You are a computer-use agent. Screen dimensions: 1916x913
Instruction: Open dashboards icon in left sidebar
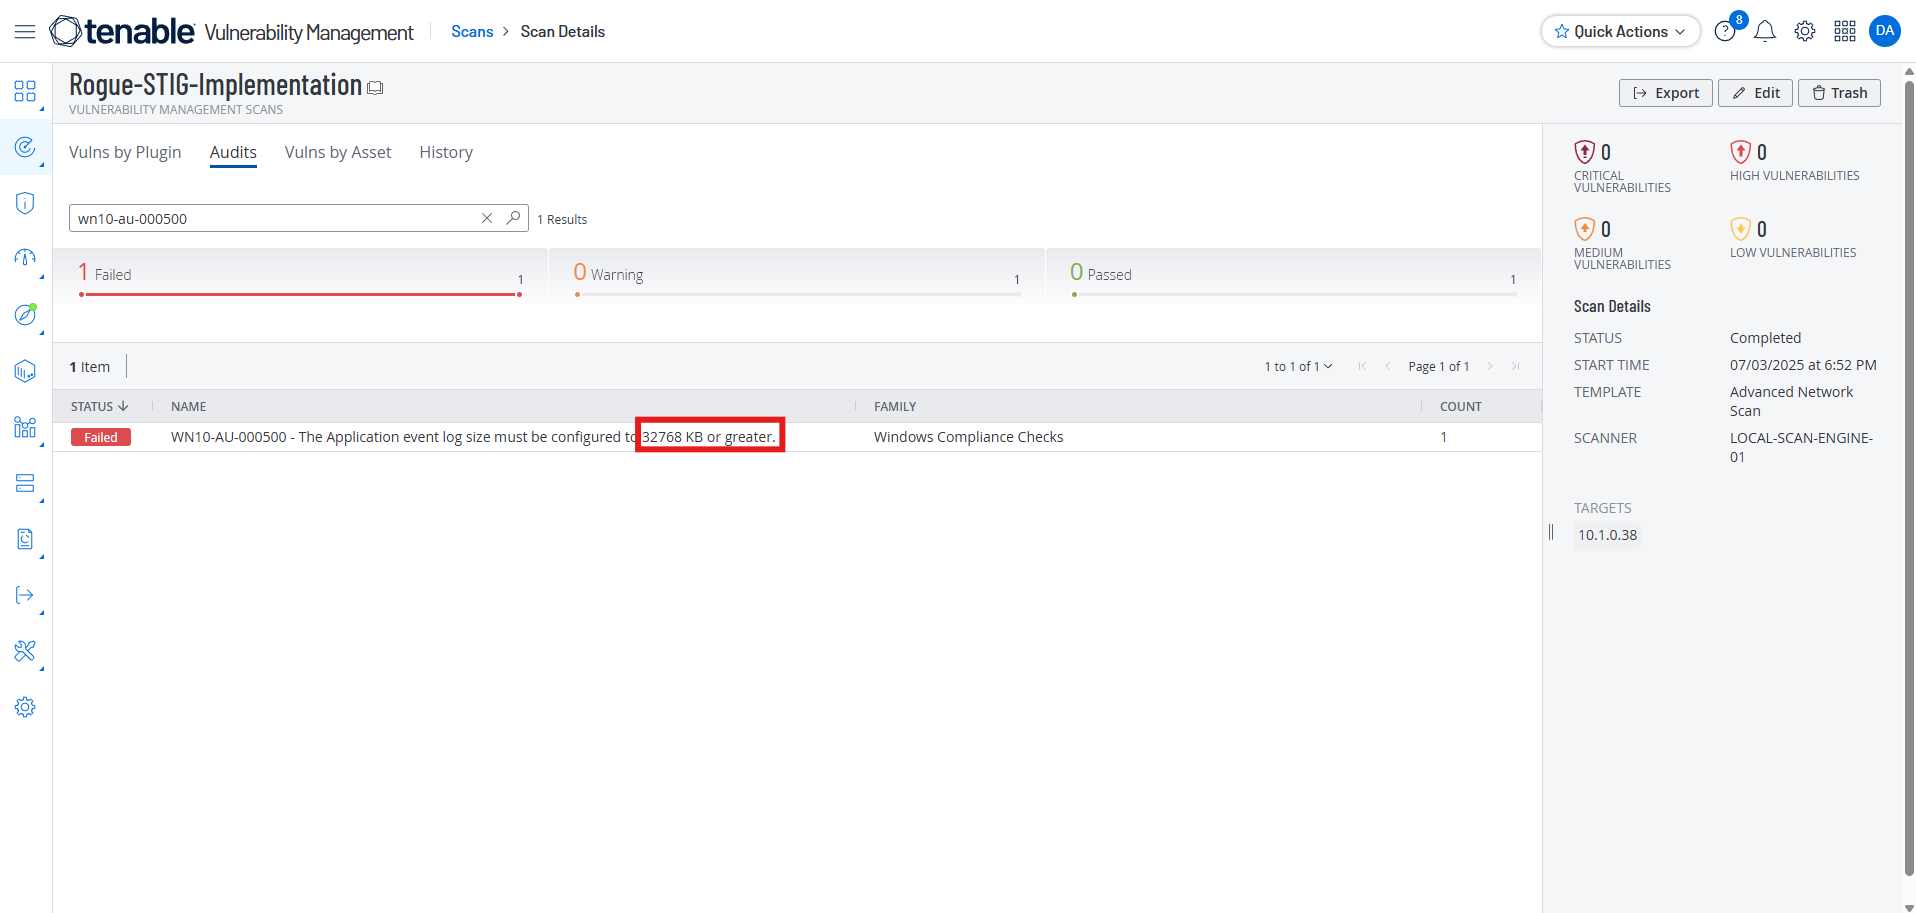[x=25, y=92]
